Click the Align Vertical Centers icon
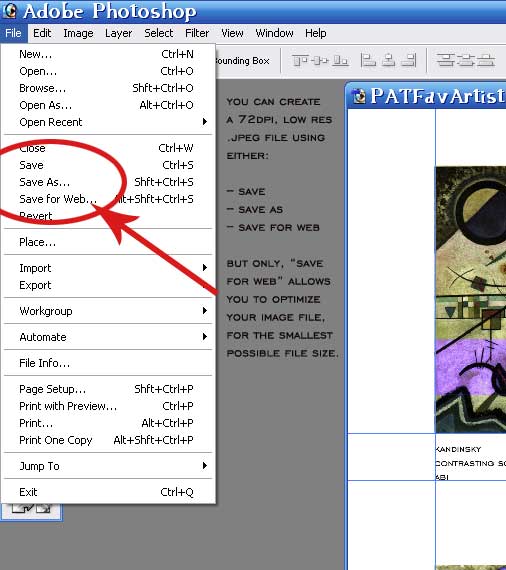506x570 pixels. [x=320, y=60]
